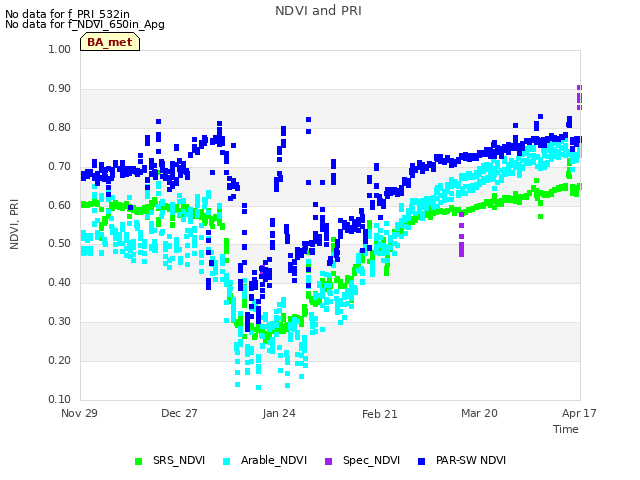Click the purple Spec_NDVI points near 0.90
This screenshot has width=640, height=480.
click(x=579, y=98)
